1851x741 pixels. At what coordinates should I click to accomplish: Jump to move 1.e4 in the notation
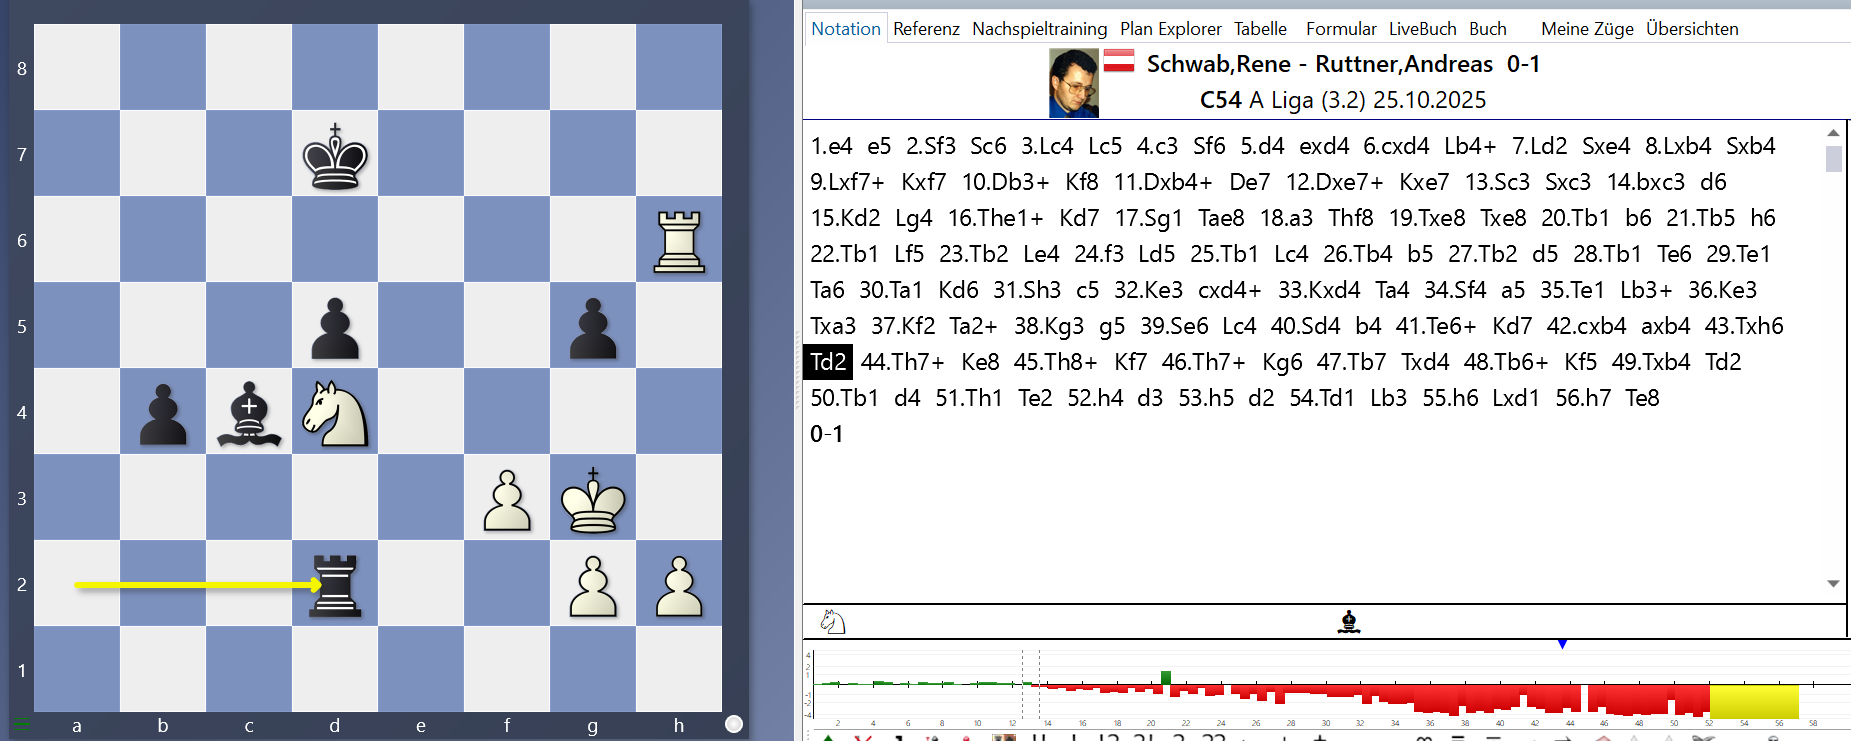click(831, 146)
